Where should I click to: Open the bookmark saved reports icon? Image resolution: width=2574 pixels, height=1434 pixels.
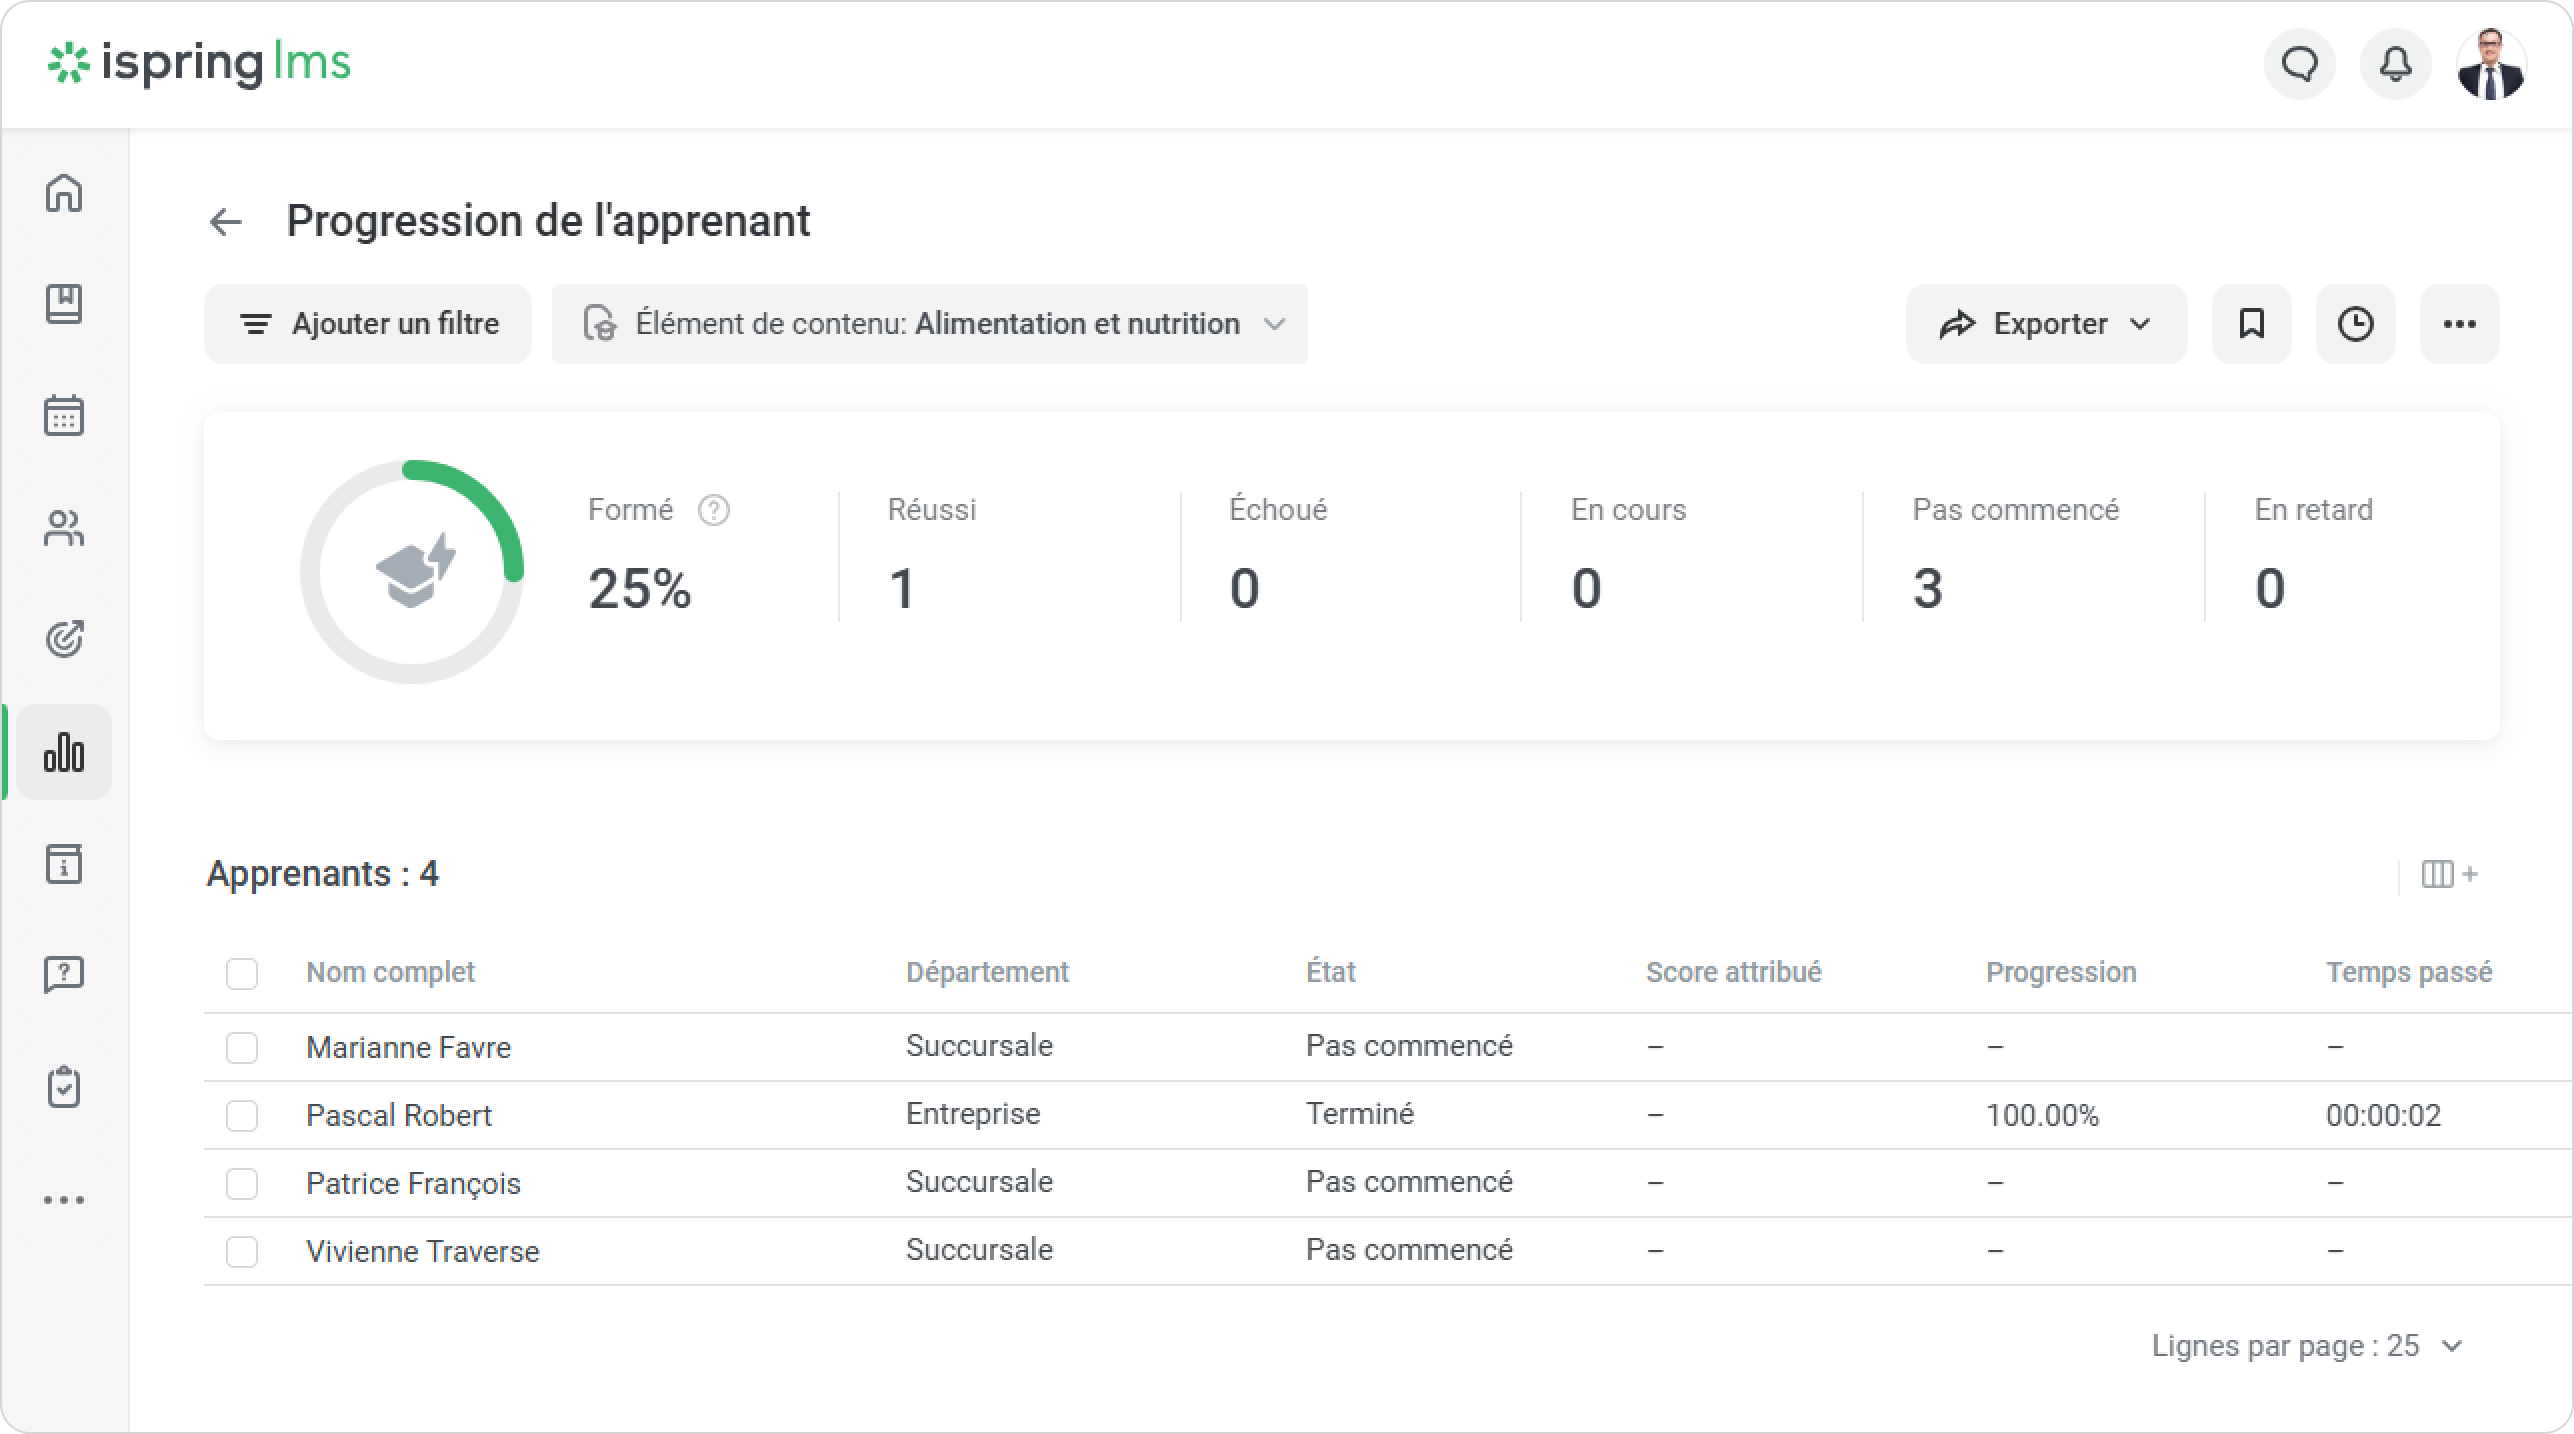(2251, 324)
